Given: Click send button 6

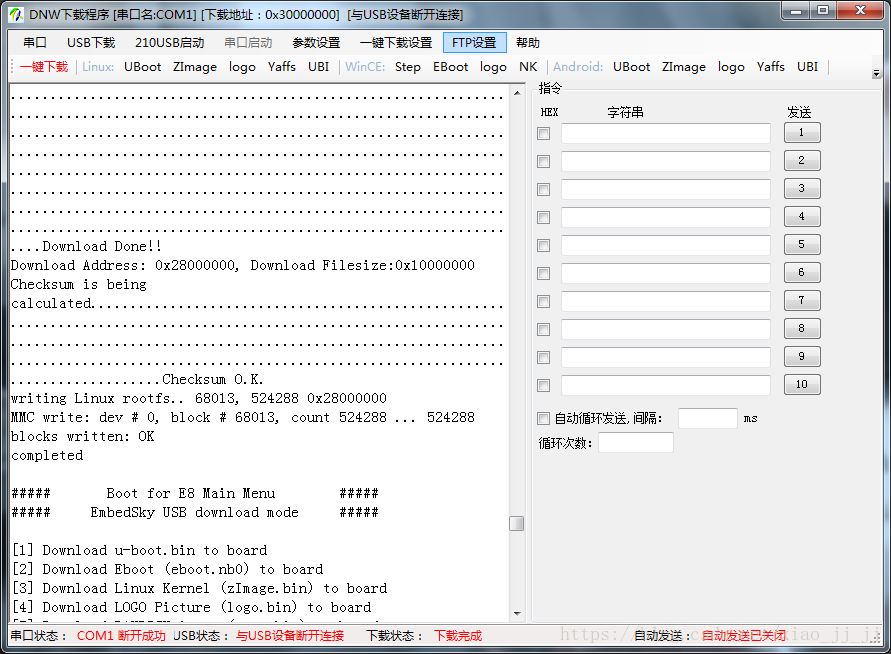Looking at the screenshot, I should pyautogui.click(x=802, y=272).
